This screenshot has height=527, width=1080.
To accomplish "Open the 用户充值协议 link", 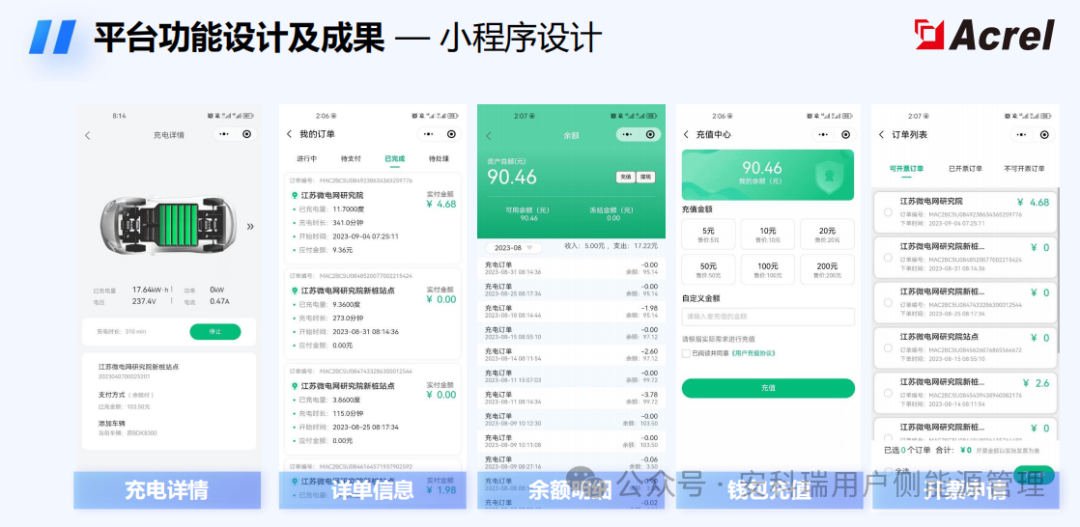I will (x=754, y=353).
